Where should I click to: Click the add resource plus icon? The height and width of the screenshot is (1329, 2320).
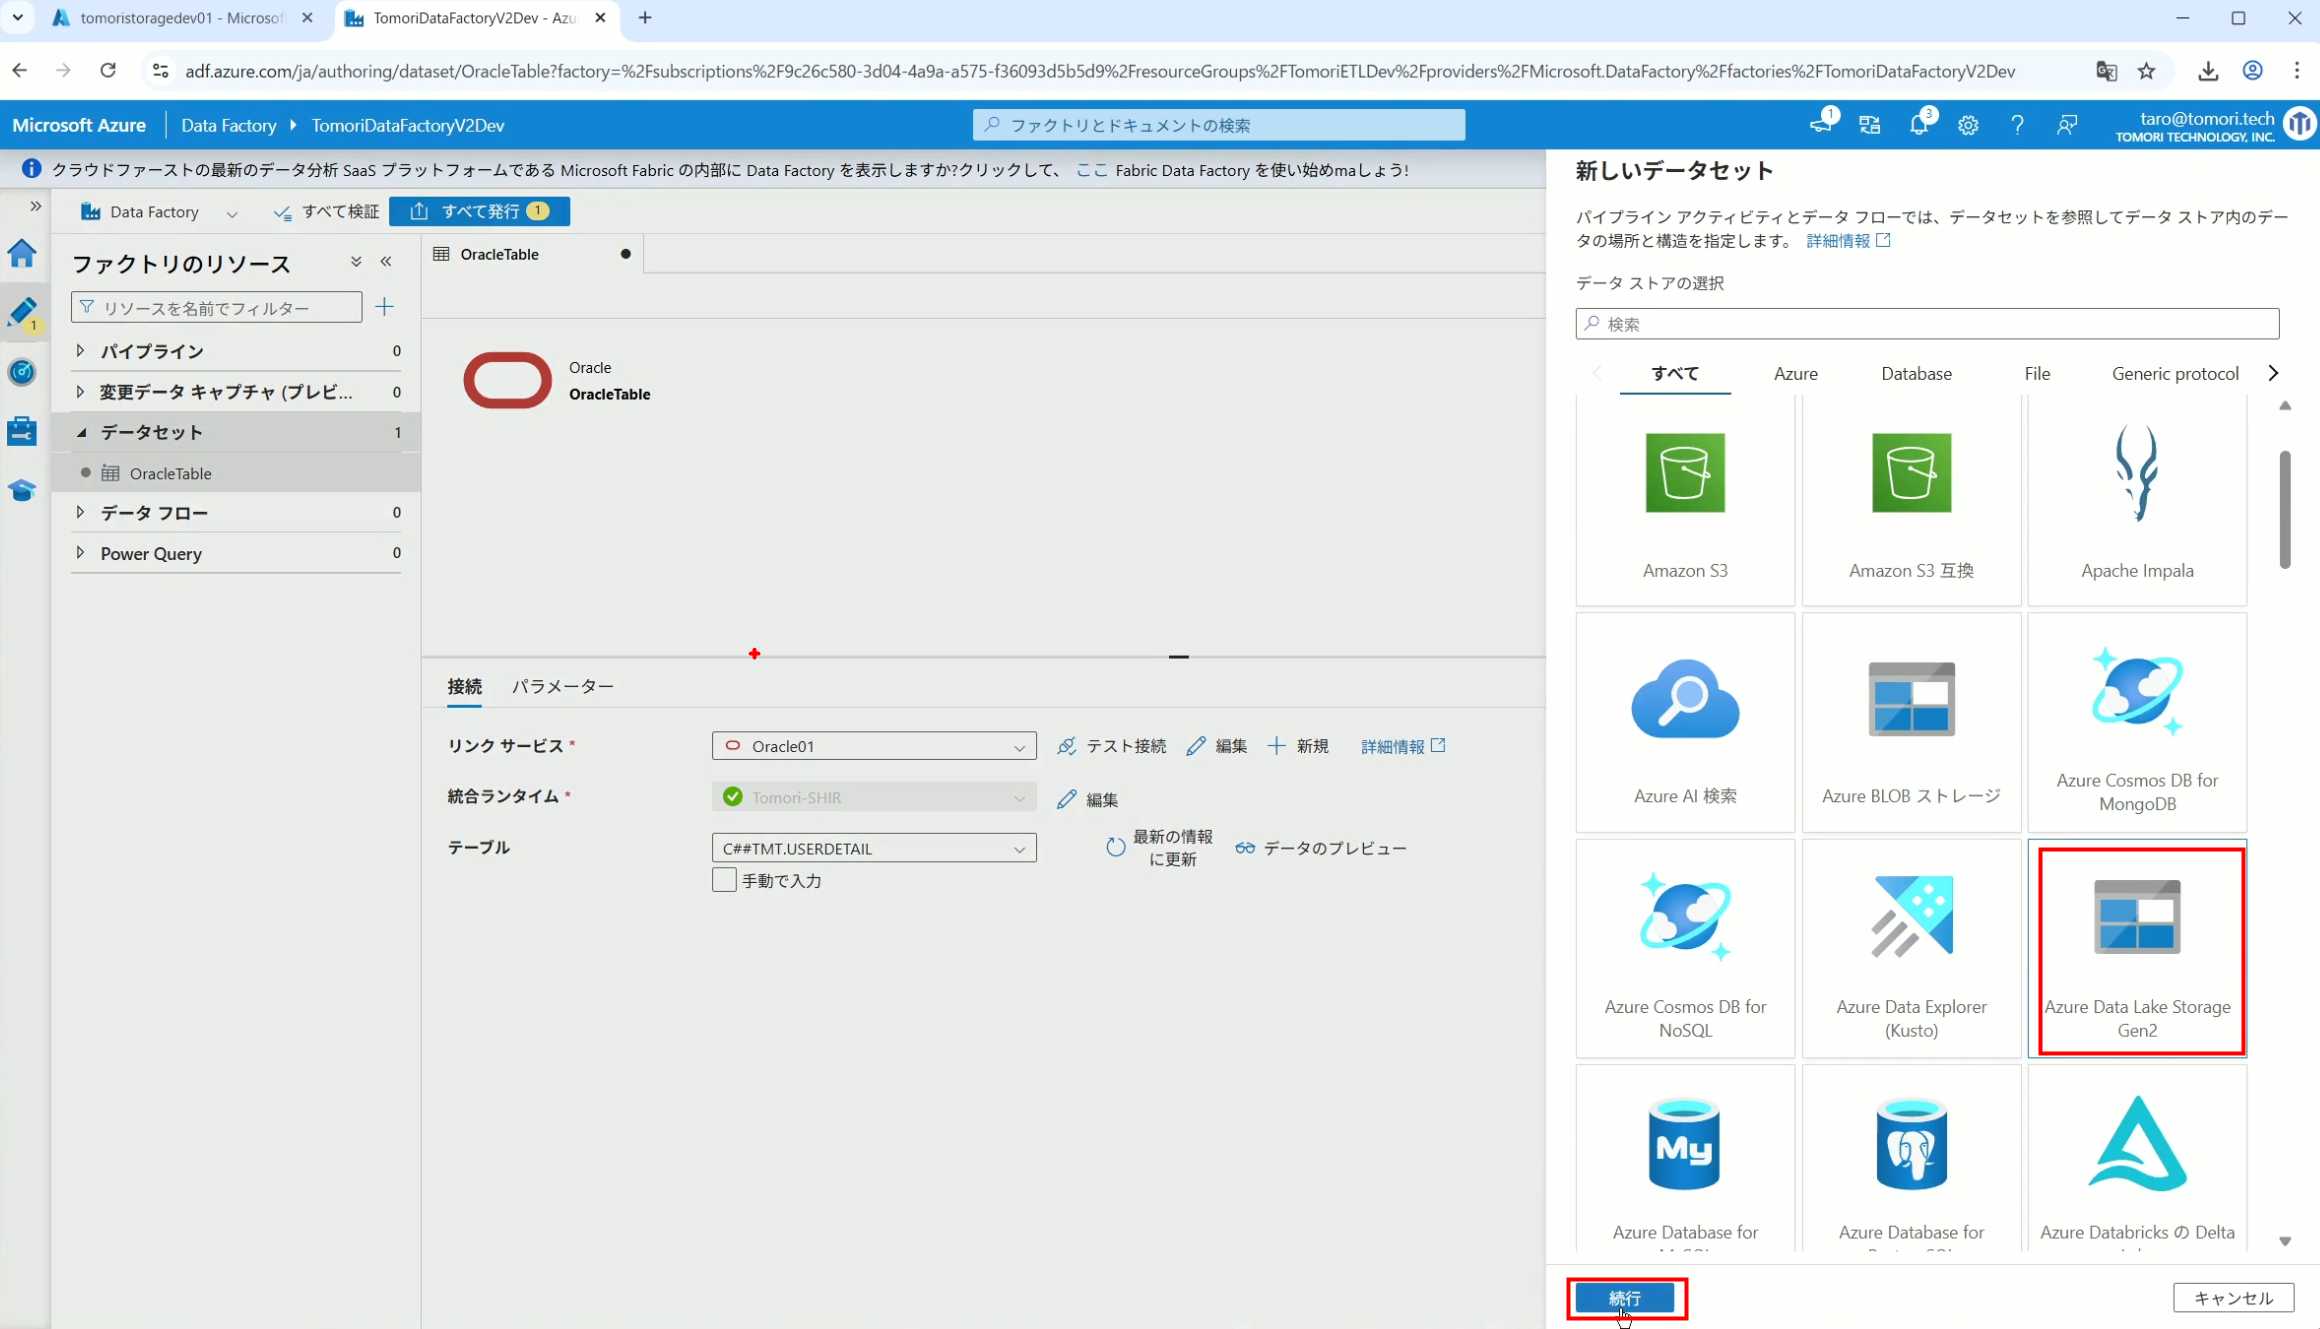[384, 307]
